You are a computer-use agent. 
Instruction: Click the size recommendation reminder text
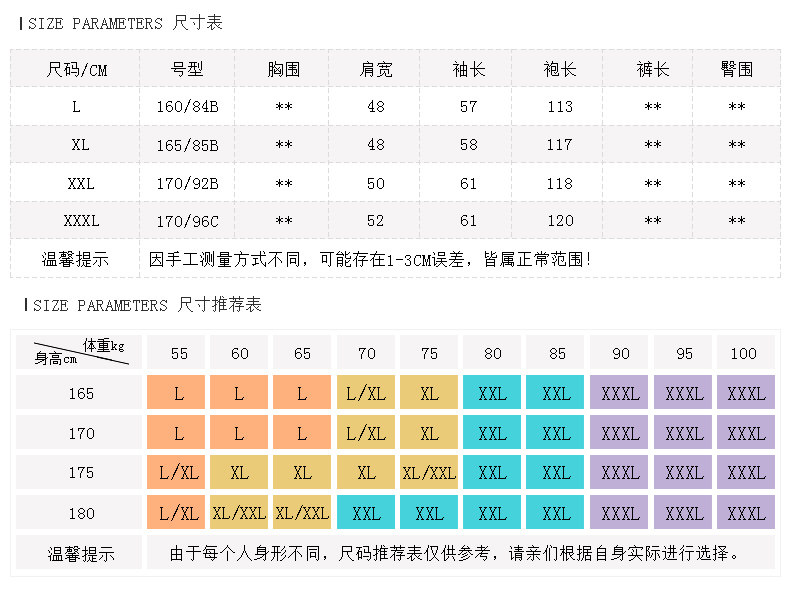(x=455, y=553)
